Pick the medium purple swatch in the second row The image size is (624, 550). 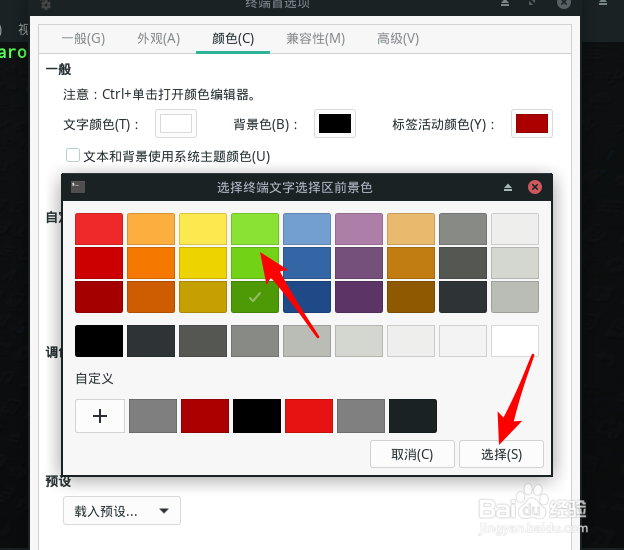pos(359,263)
